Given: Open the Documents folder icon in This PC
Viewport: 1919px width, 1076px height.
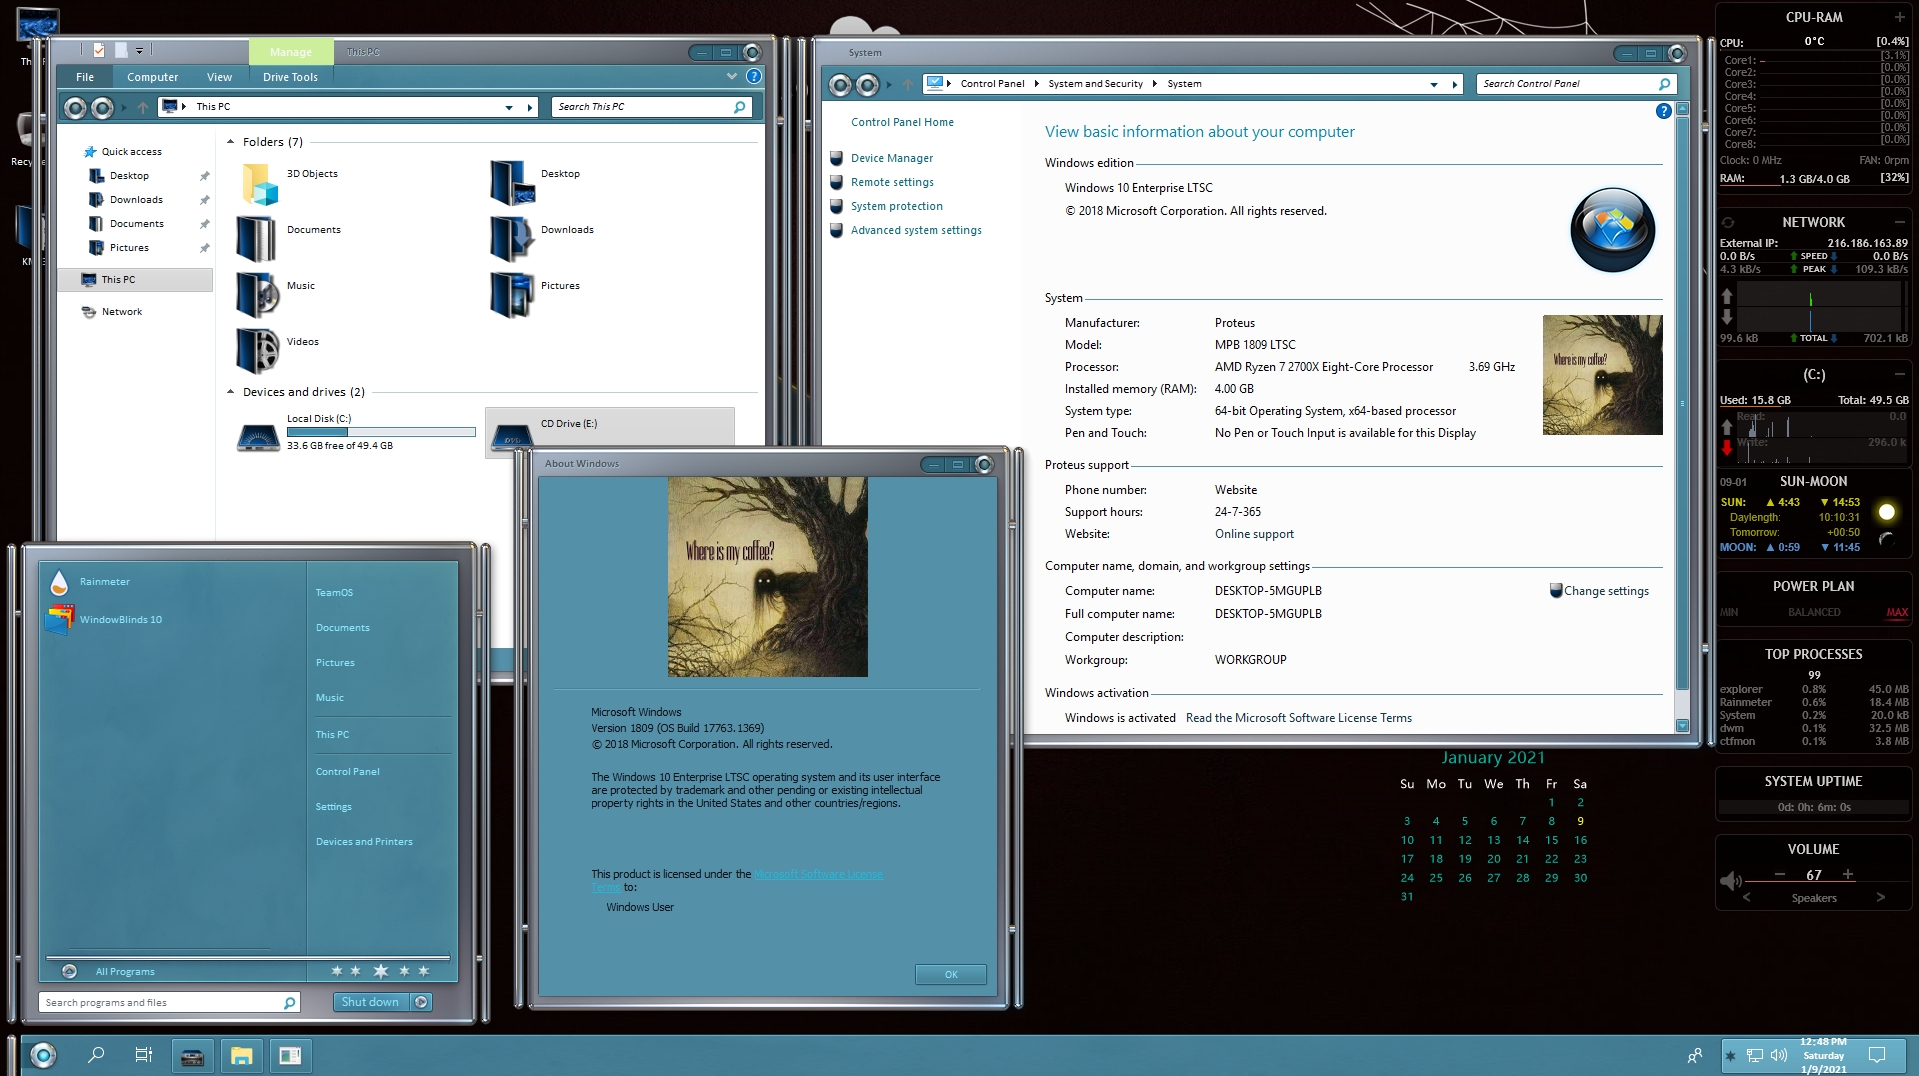Looking at the screenshot, I should (257, 239).
